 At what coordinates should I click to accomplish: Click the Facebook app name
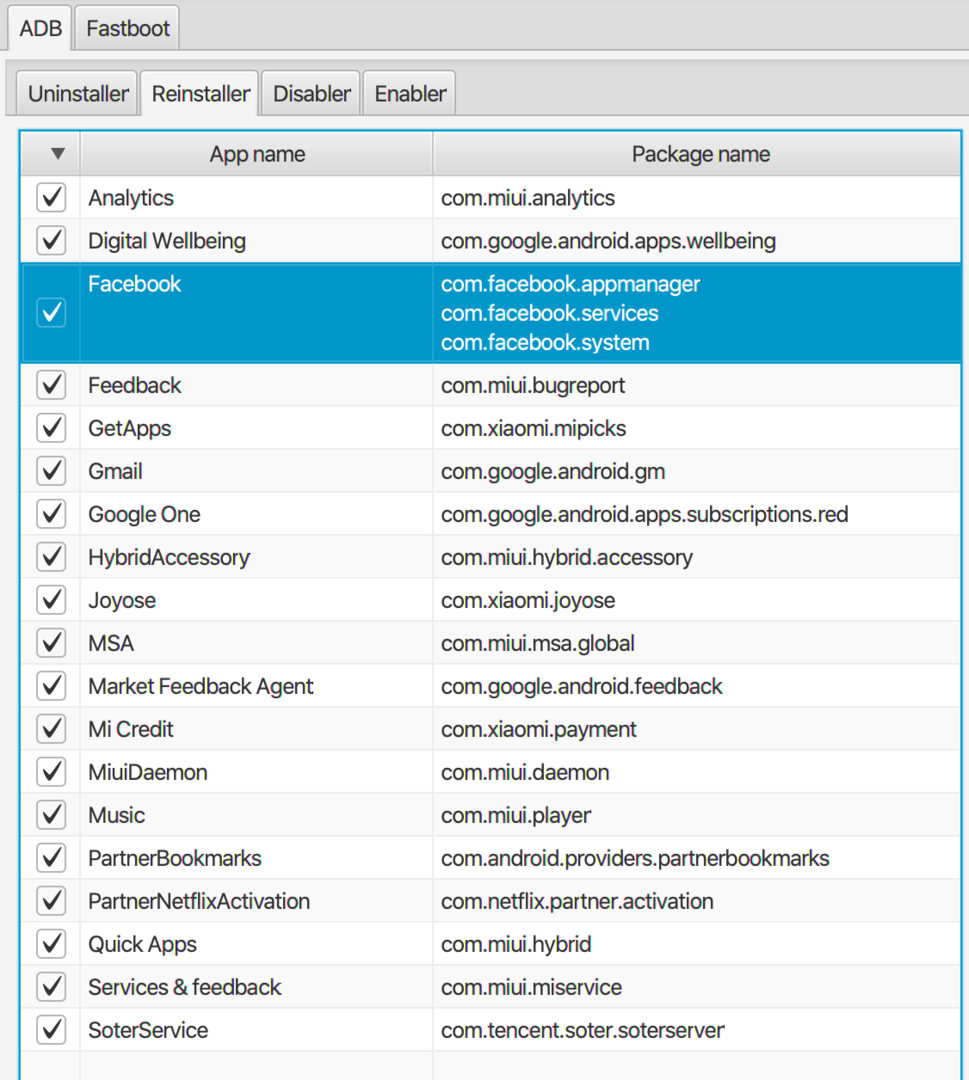(134, 284)
